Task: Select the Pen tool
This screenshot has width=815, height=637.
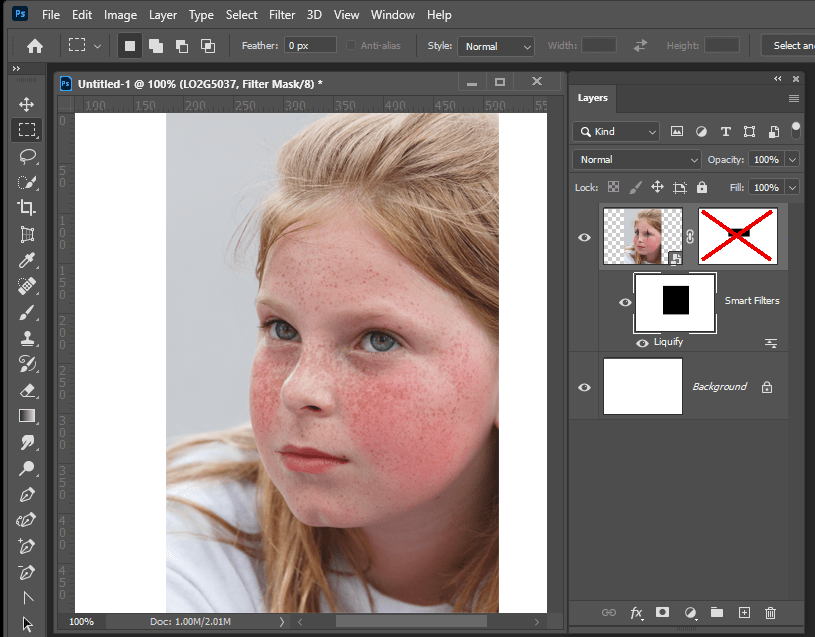Action: (x=26, y=494)
